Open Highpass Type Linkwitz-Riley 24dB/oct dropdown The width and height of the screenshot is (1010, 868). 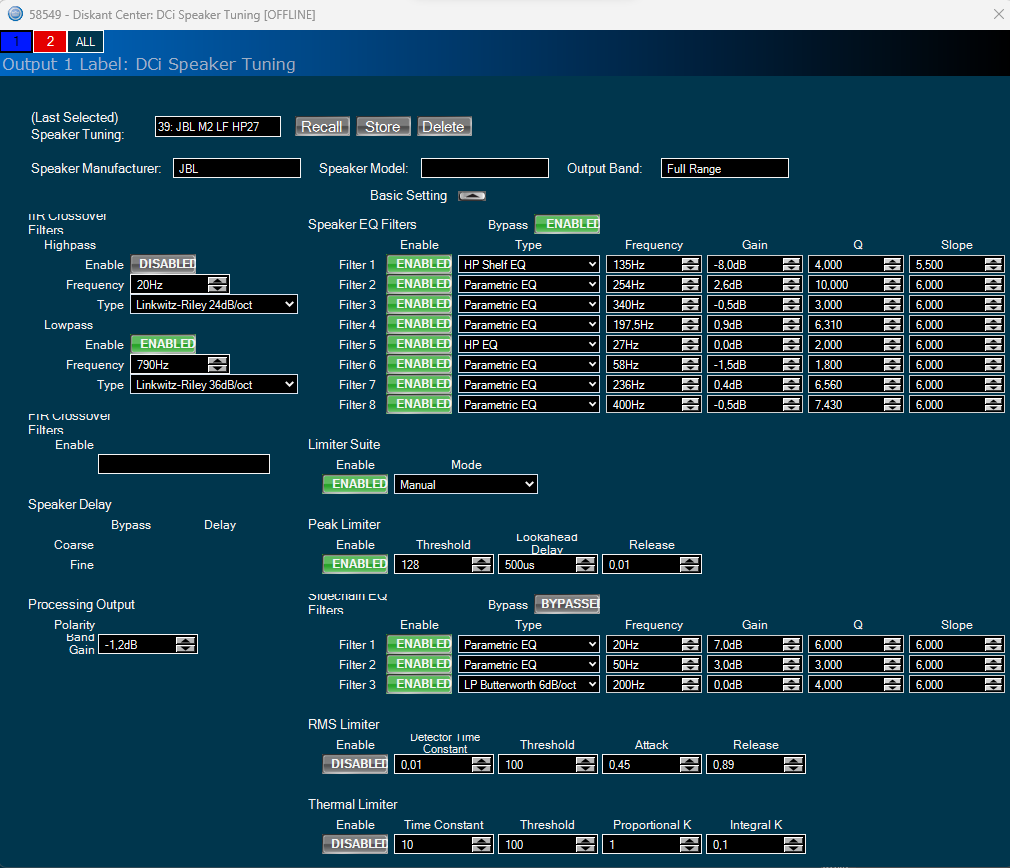tap(214, 305)
